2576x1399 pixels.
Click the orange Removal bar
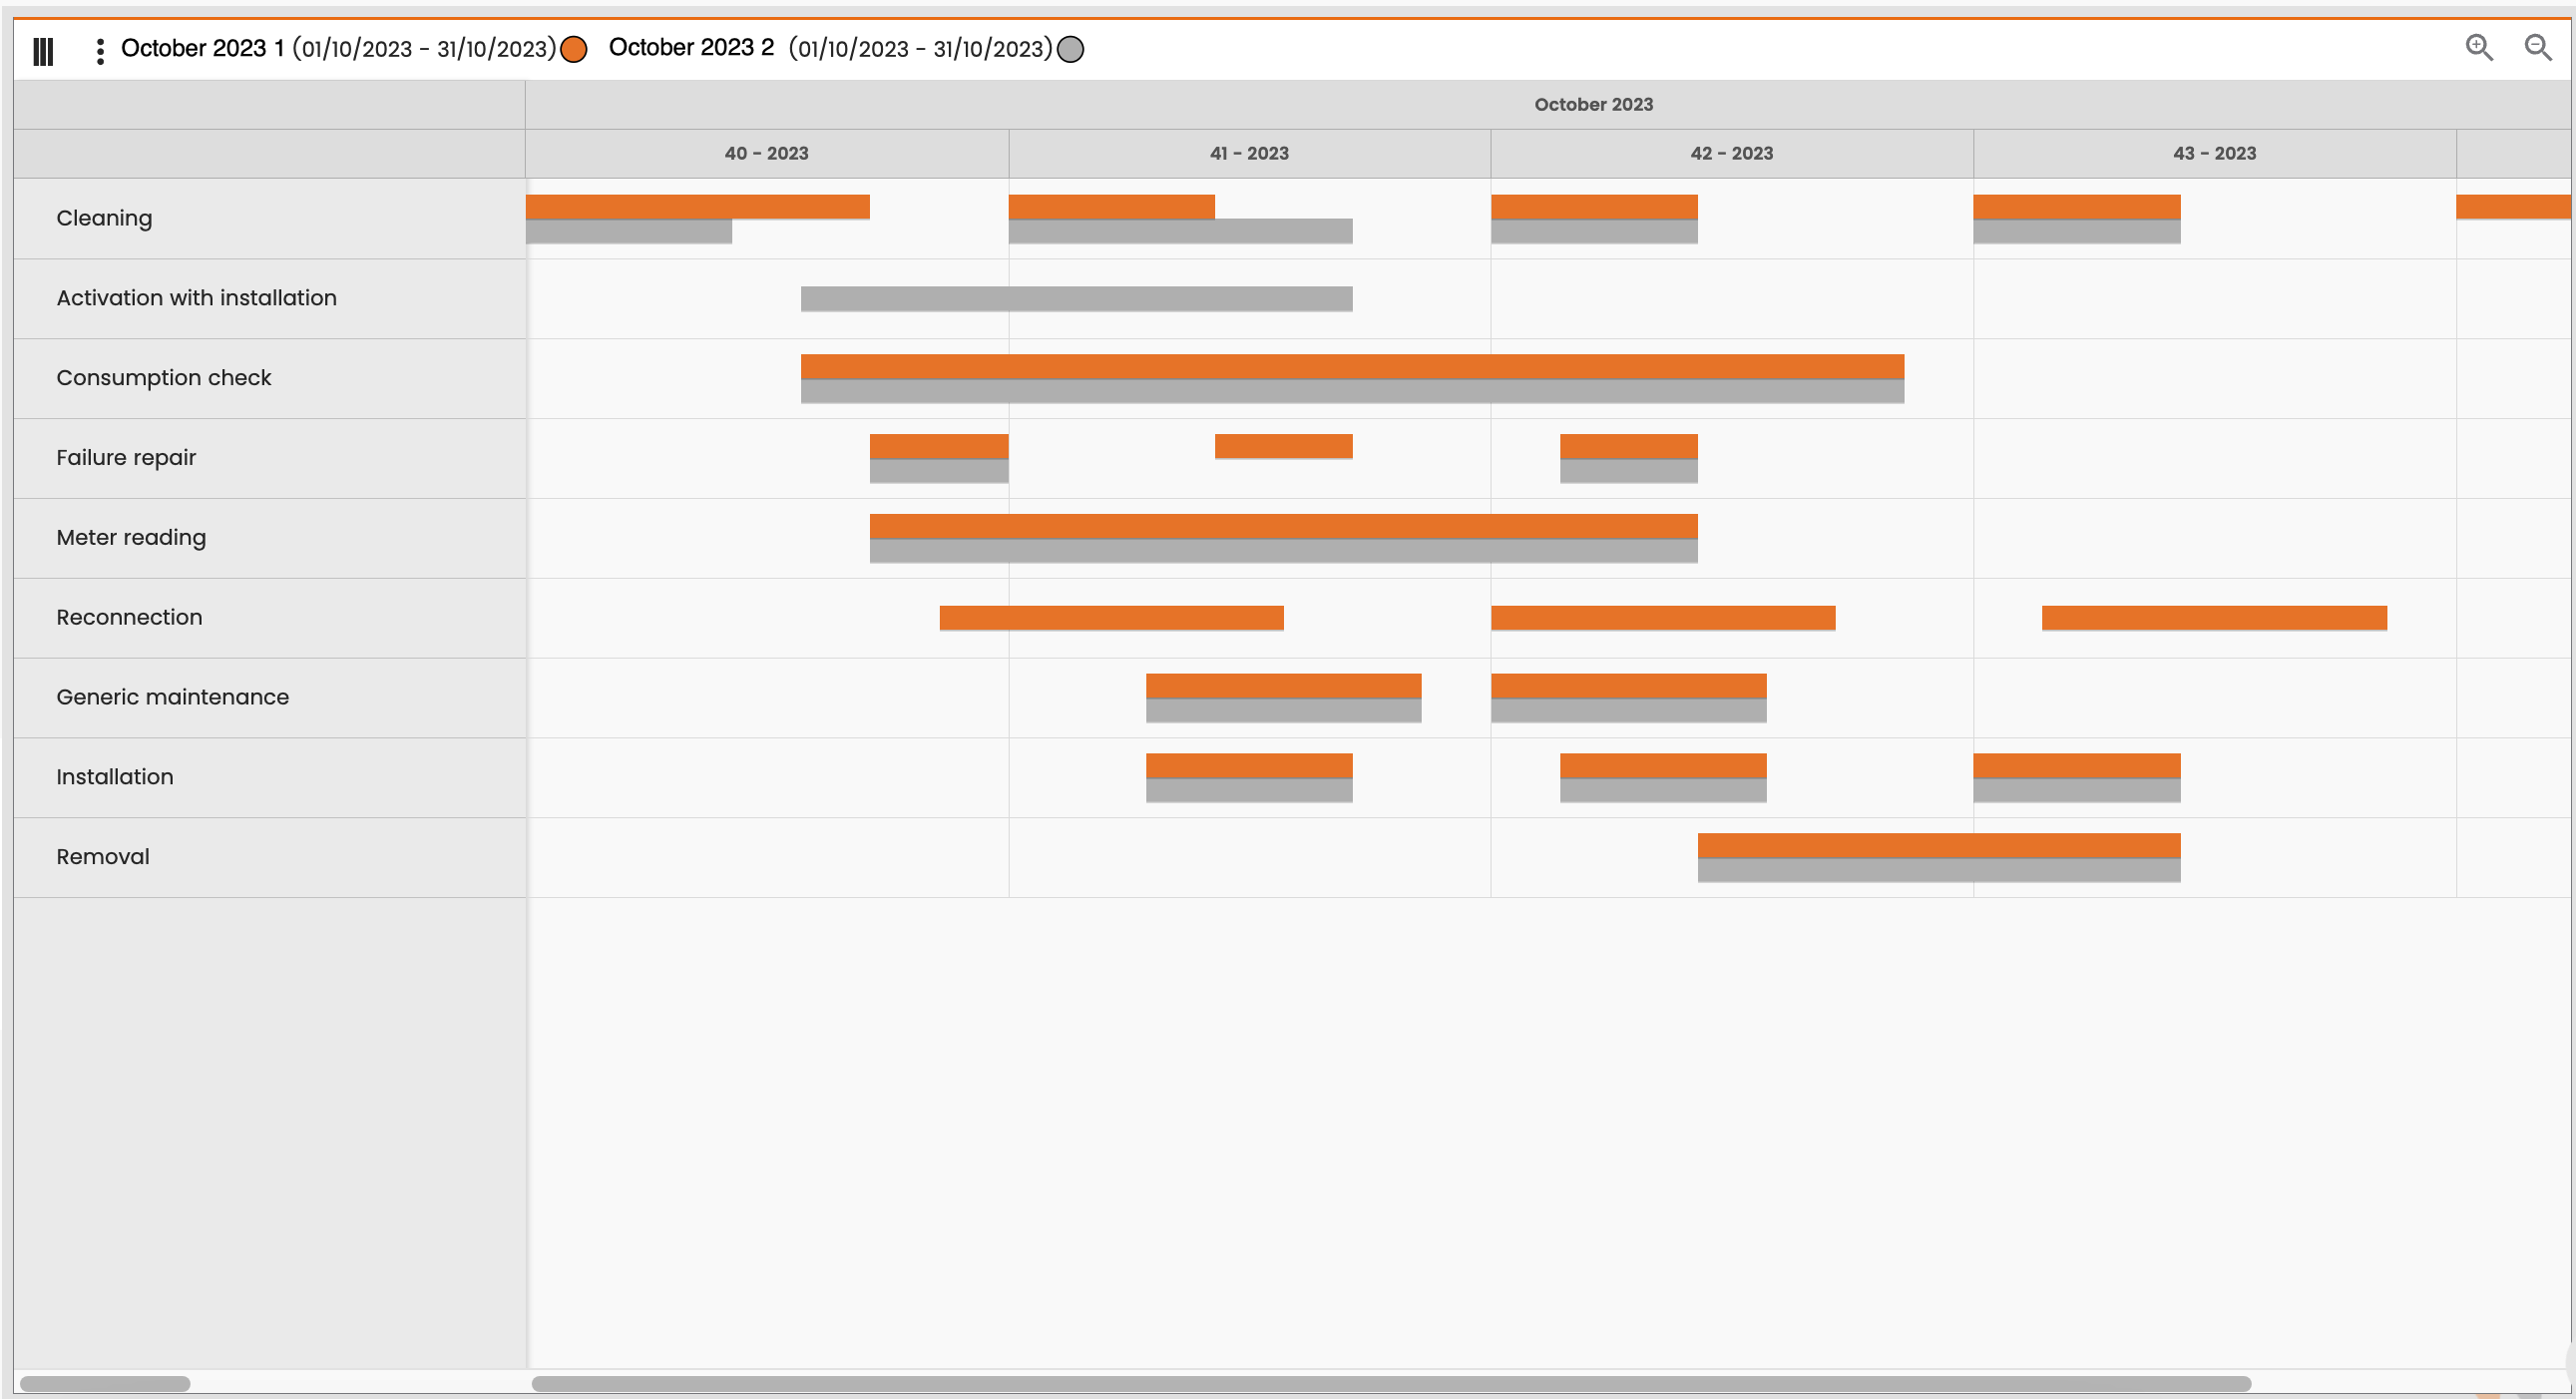pos(1939,845)
